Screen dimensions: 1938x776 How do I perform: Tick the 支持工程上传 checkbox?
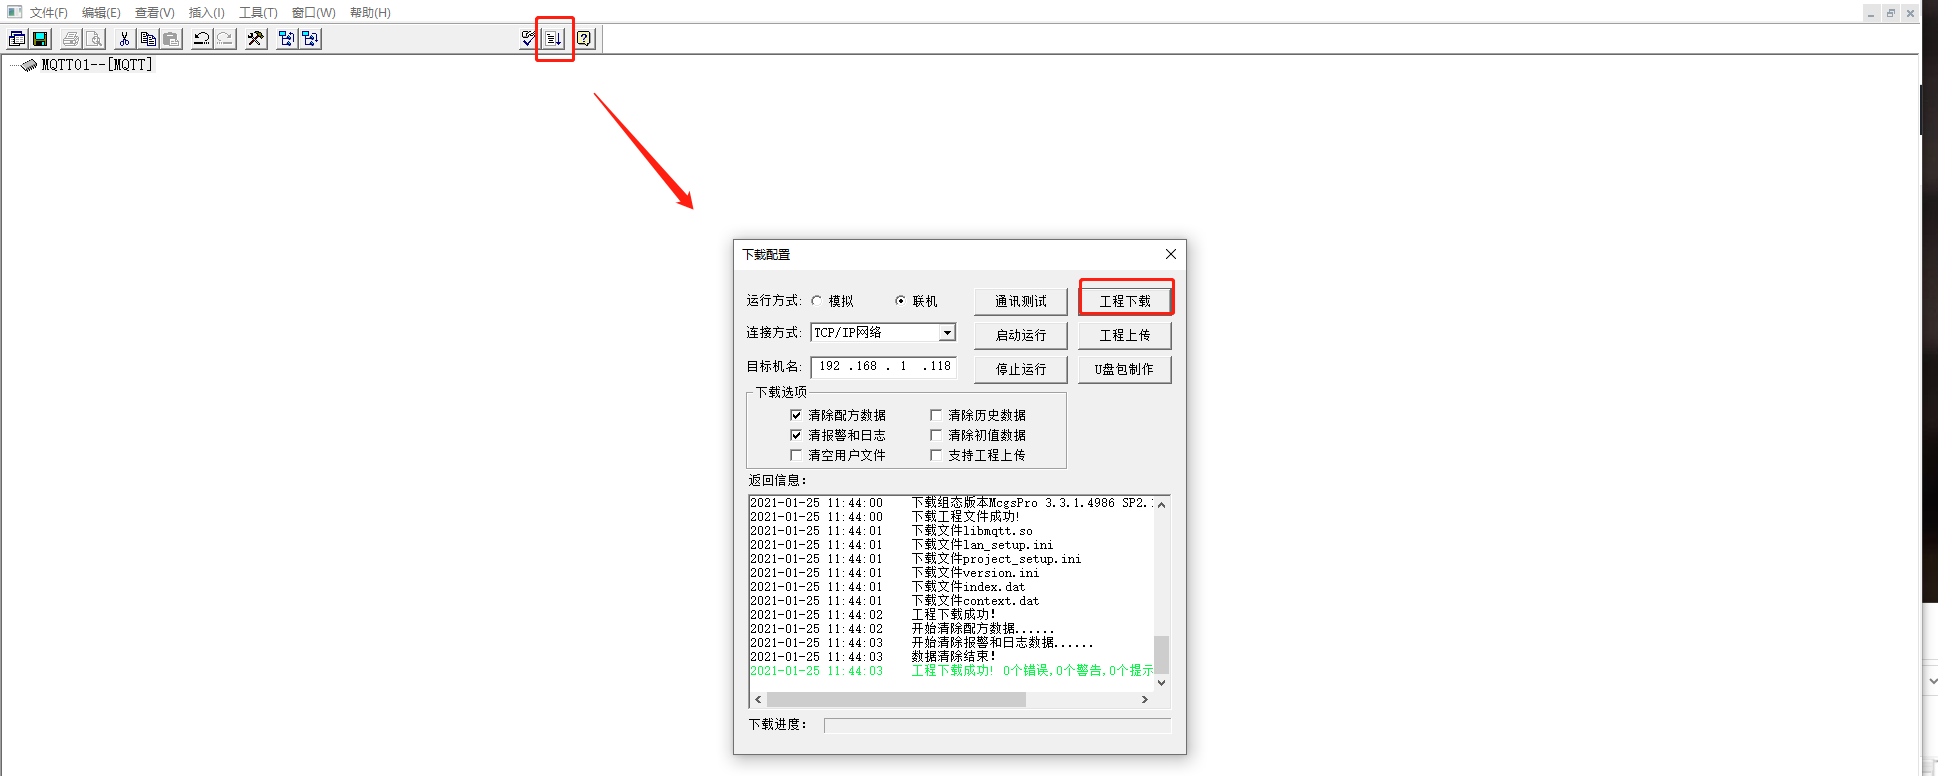point(936,455)
